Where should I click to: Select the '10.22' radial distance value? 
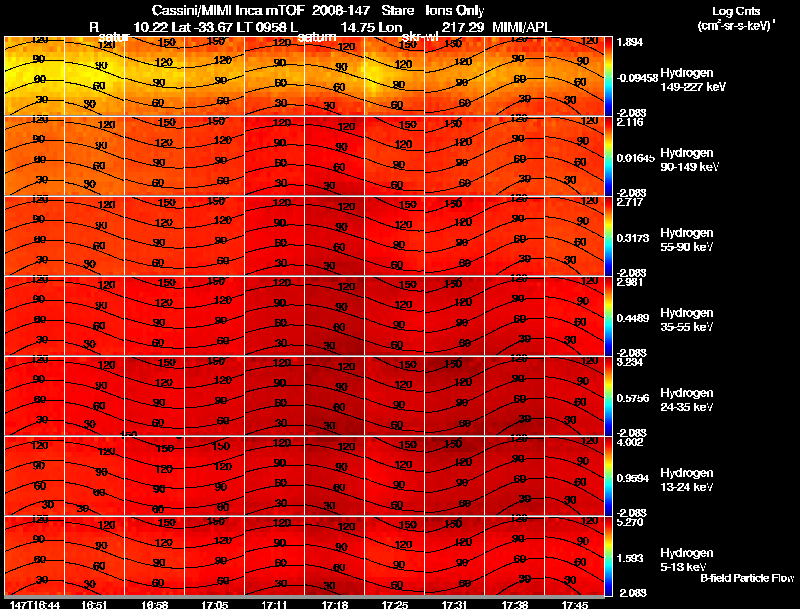[150, 27]
